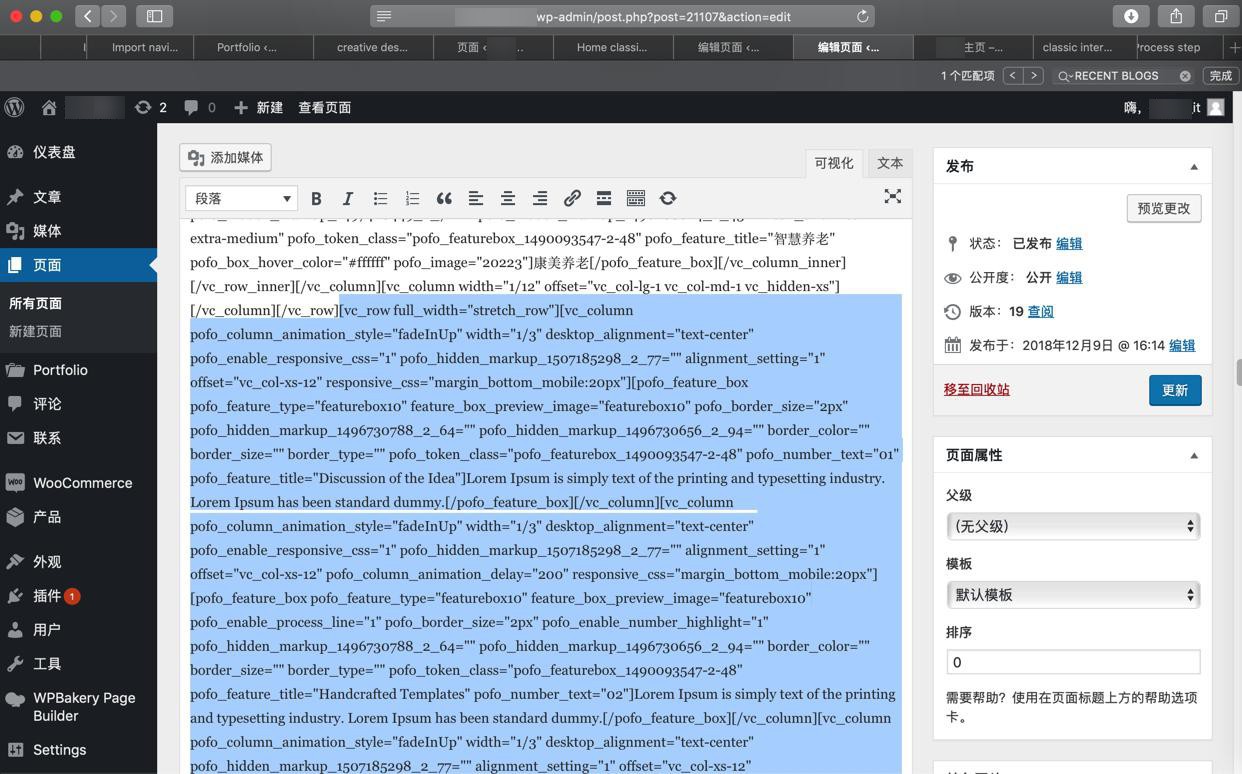Toggle Safari sidebar
The height and width of the screenshot is (774, 1242).
pos(154,16)
